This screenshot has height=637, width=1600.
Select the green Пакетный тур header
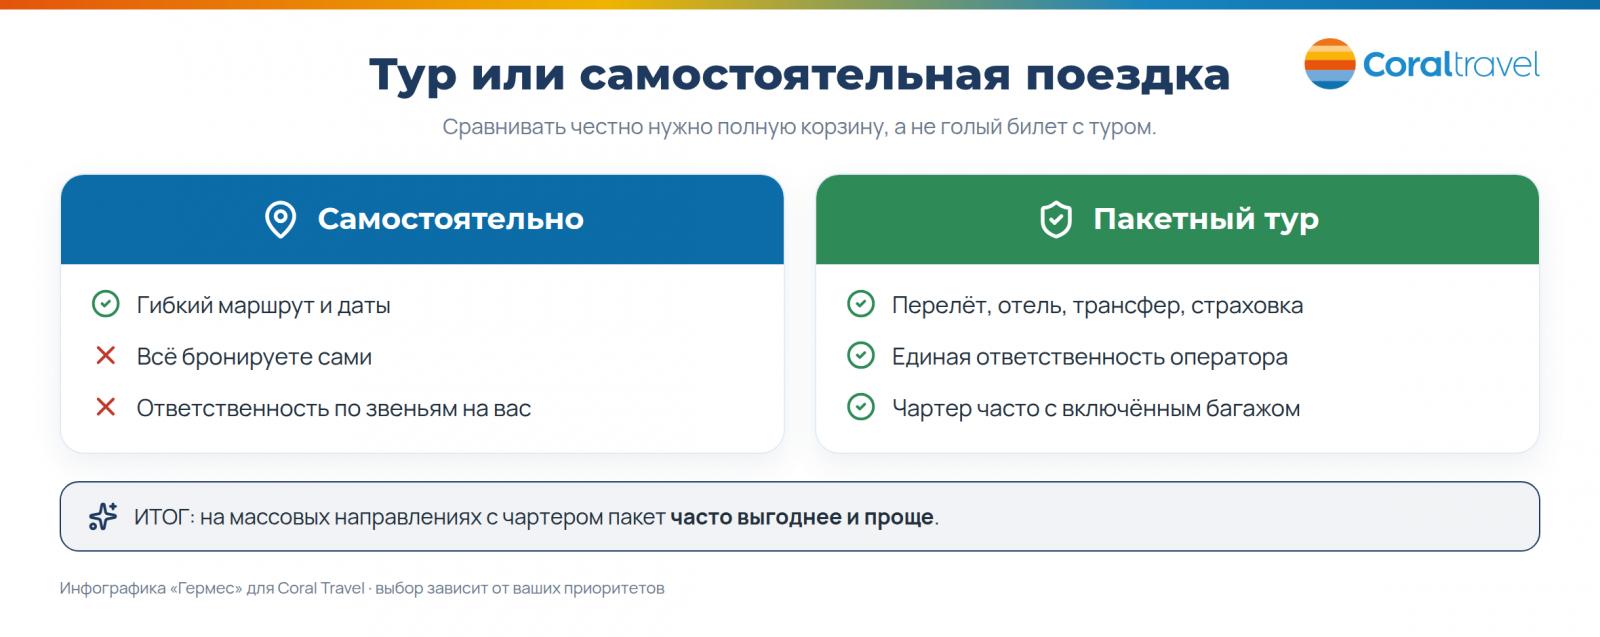1177,220
